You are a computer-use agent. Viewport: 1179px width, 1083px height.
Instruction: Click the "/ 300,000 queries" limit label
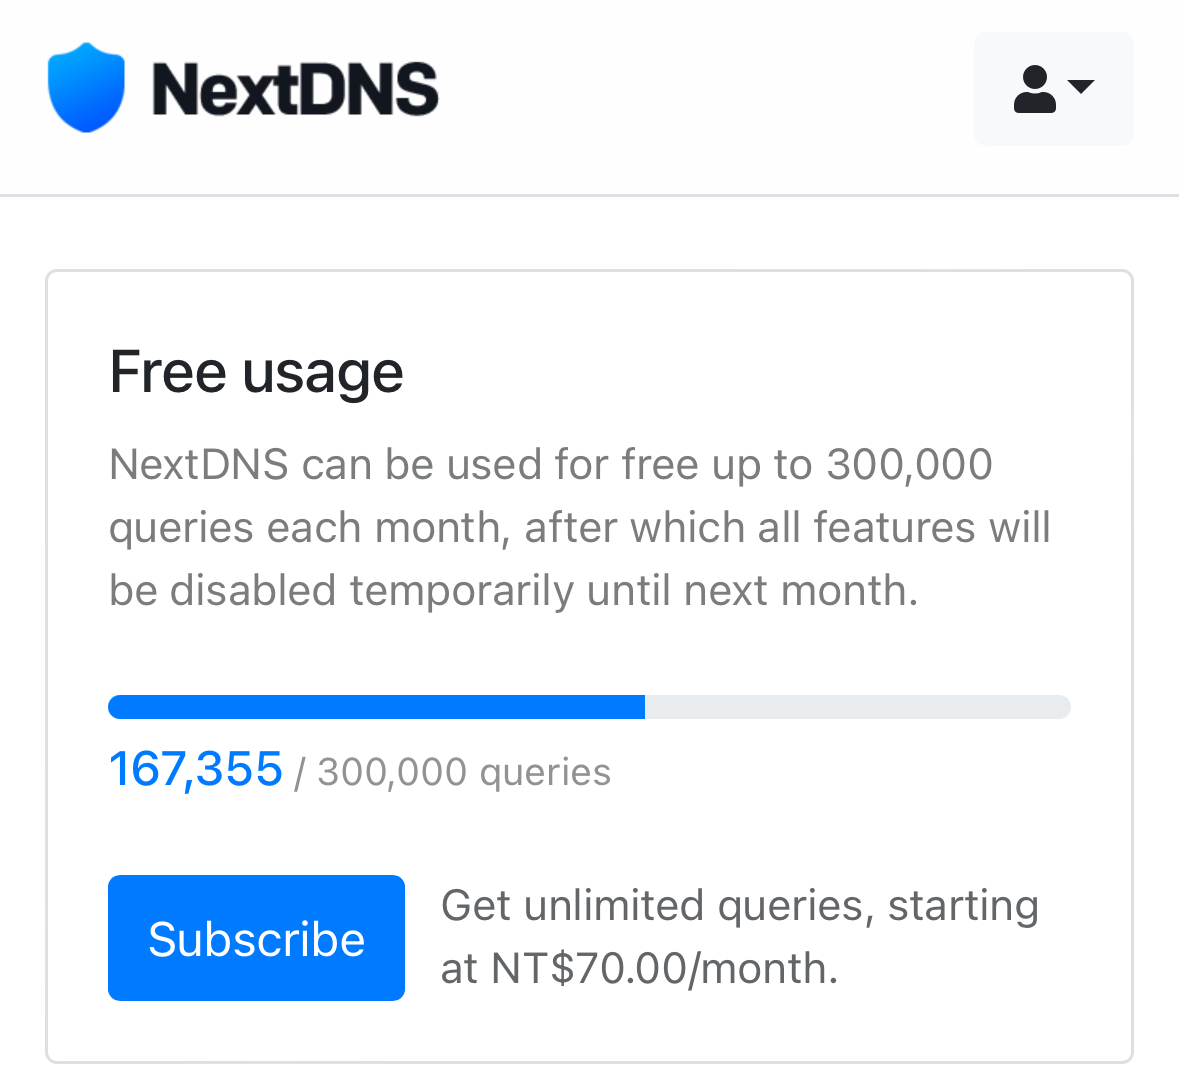click(x=453, y=773)
